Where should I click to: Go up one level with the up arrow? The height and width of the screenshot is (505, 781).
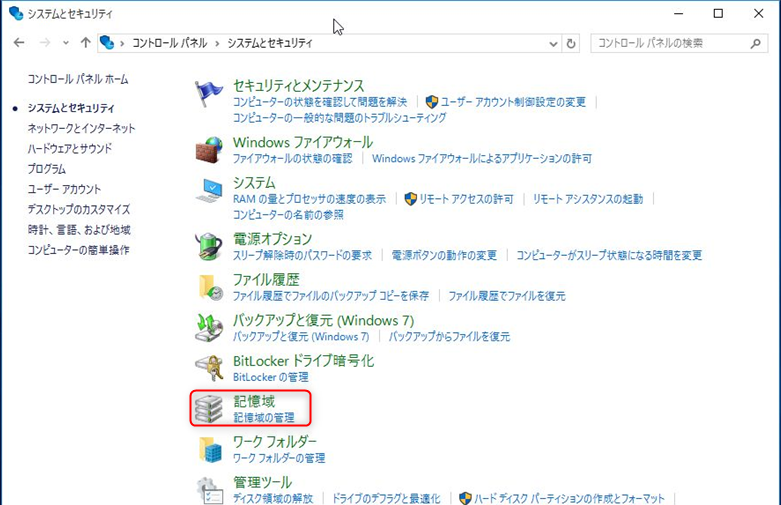(86, 44)
